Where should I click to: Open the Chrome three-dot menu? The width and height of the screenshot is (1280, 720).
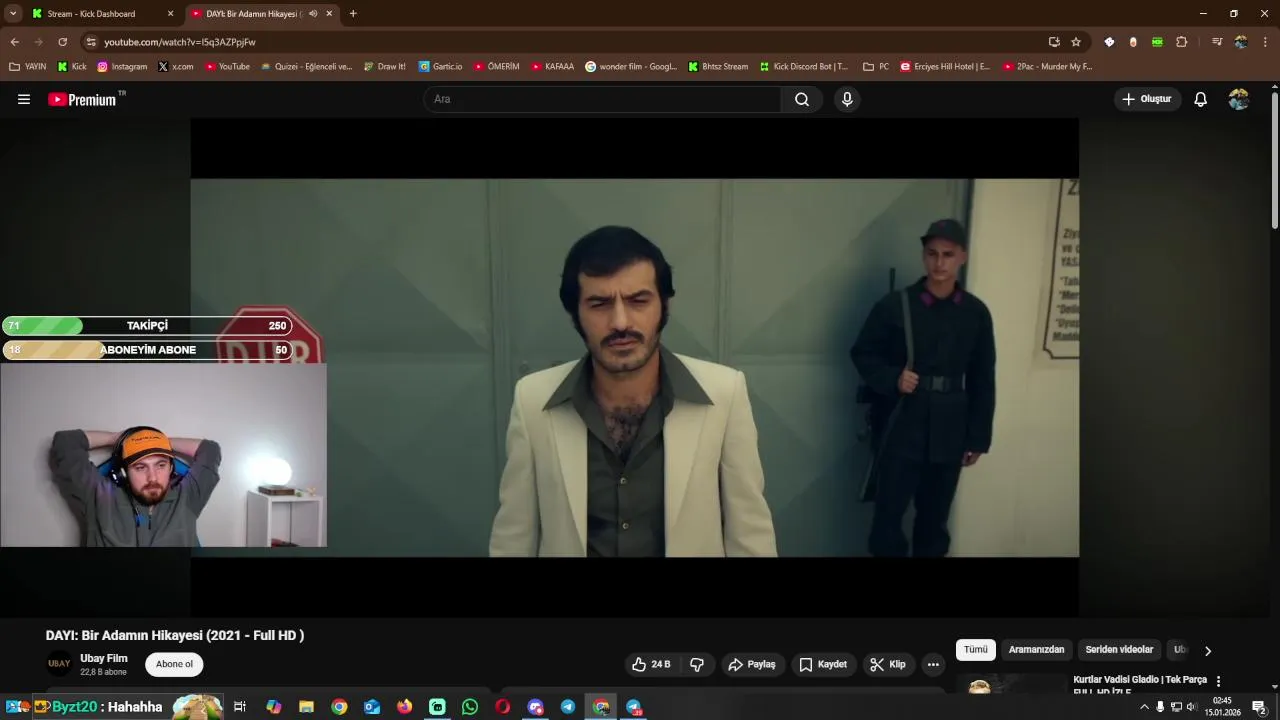[1266, 42]
